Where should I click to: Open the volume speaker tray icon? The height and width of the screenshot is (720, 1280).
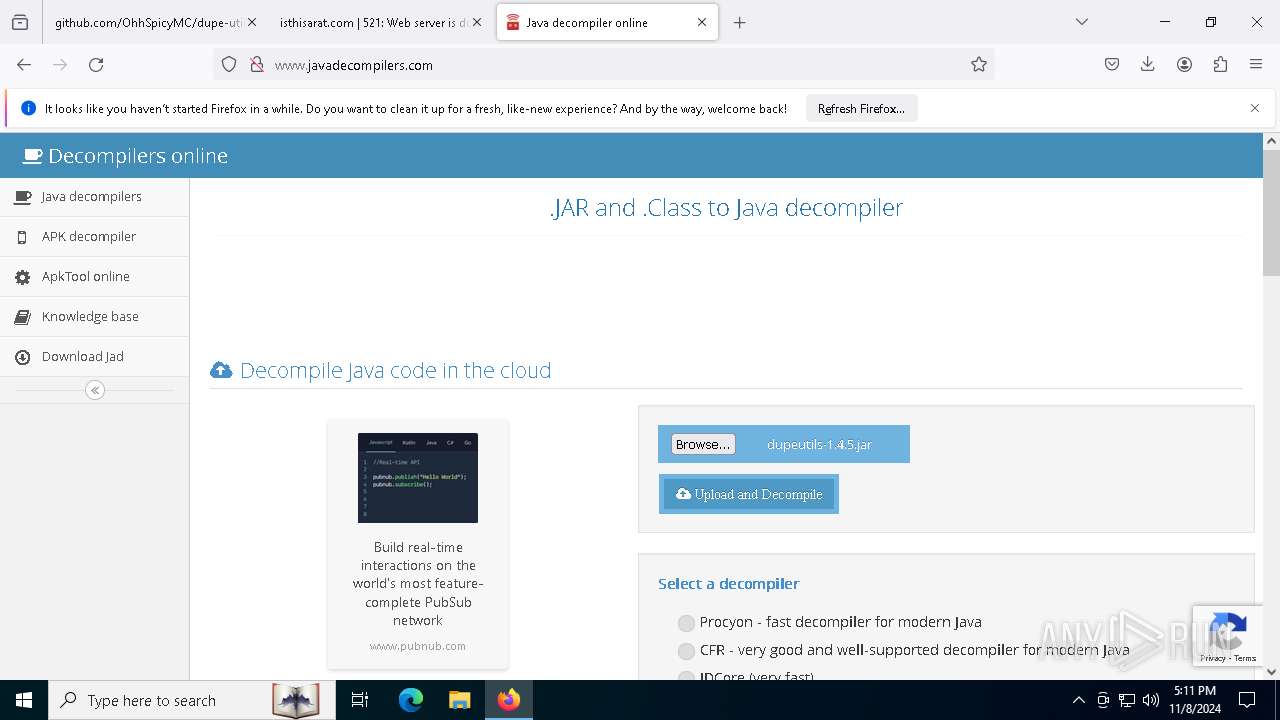(x=1151, y=700)
